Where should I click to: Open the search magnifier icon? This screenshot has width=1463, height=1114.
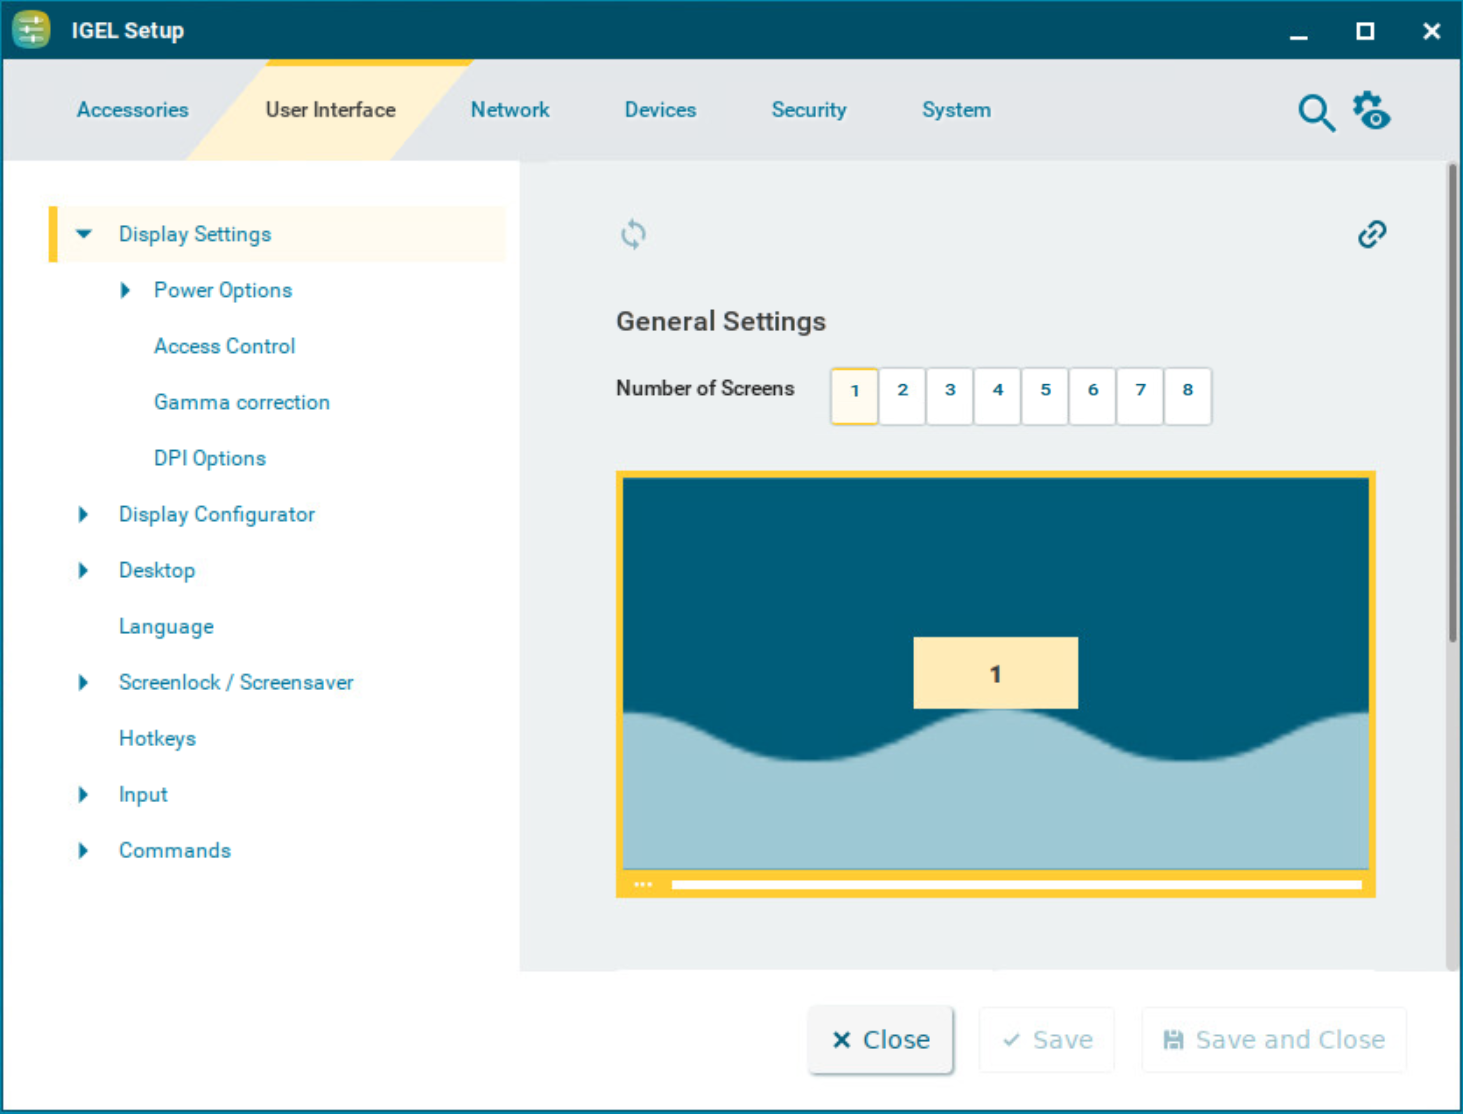coord(1315,112)
